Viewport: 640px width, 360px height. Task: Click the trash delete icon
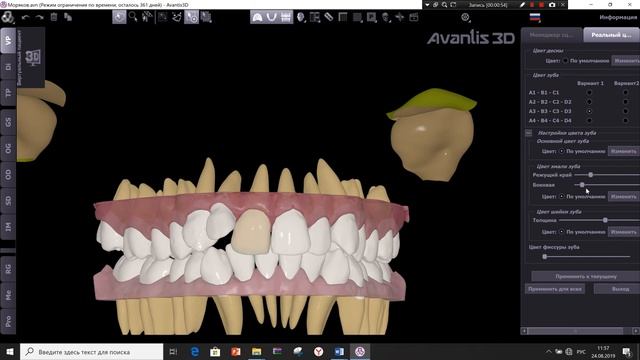54,17
